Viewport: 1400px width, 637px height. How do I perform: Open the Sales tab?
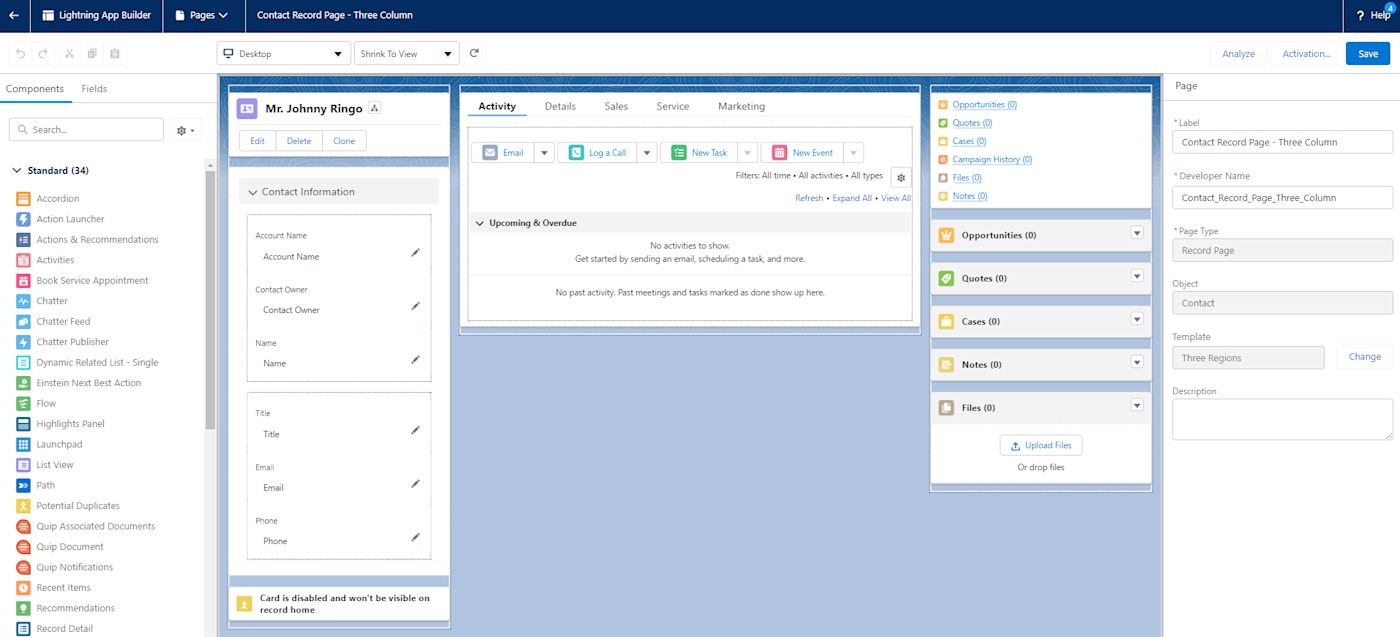(616, 106)
